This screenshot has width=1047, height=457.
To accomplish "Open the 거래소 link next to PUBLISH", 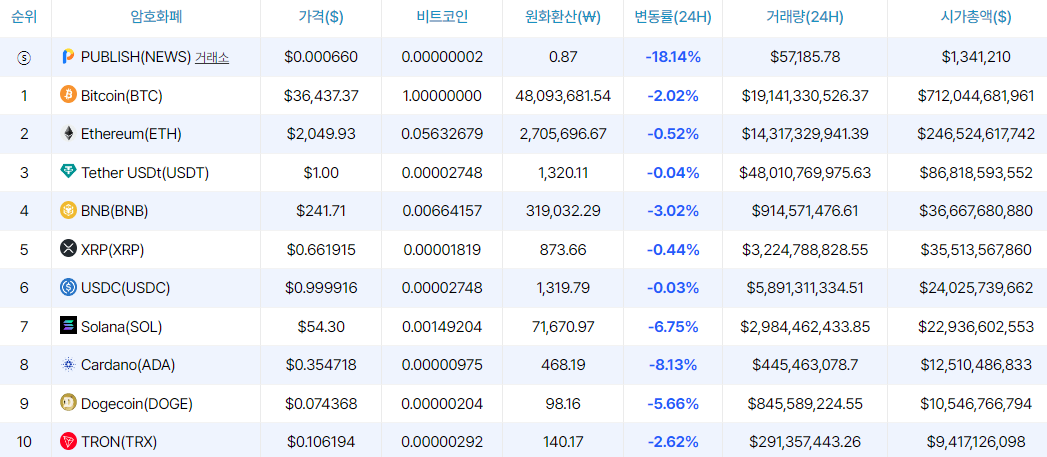I will [x=212, y=57].
